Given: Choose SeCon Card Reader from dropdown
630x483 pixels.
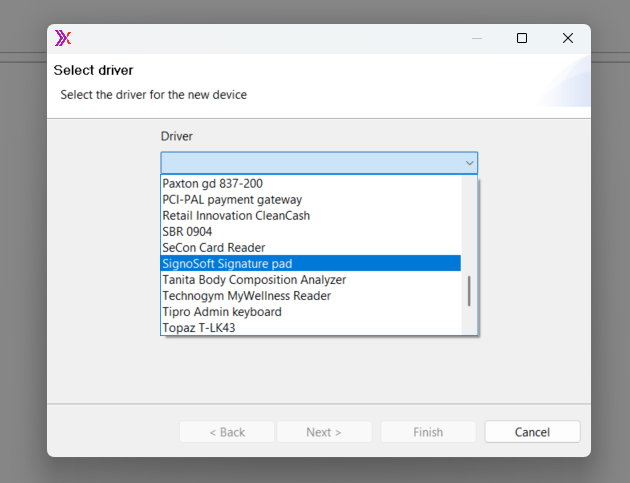Looking at the screenshot, I should coord(213,248).
